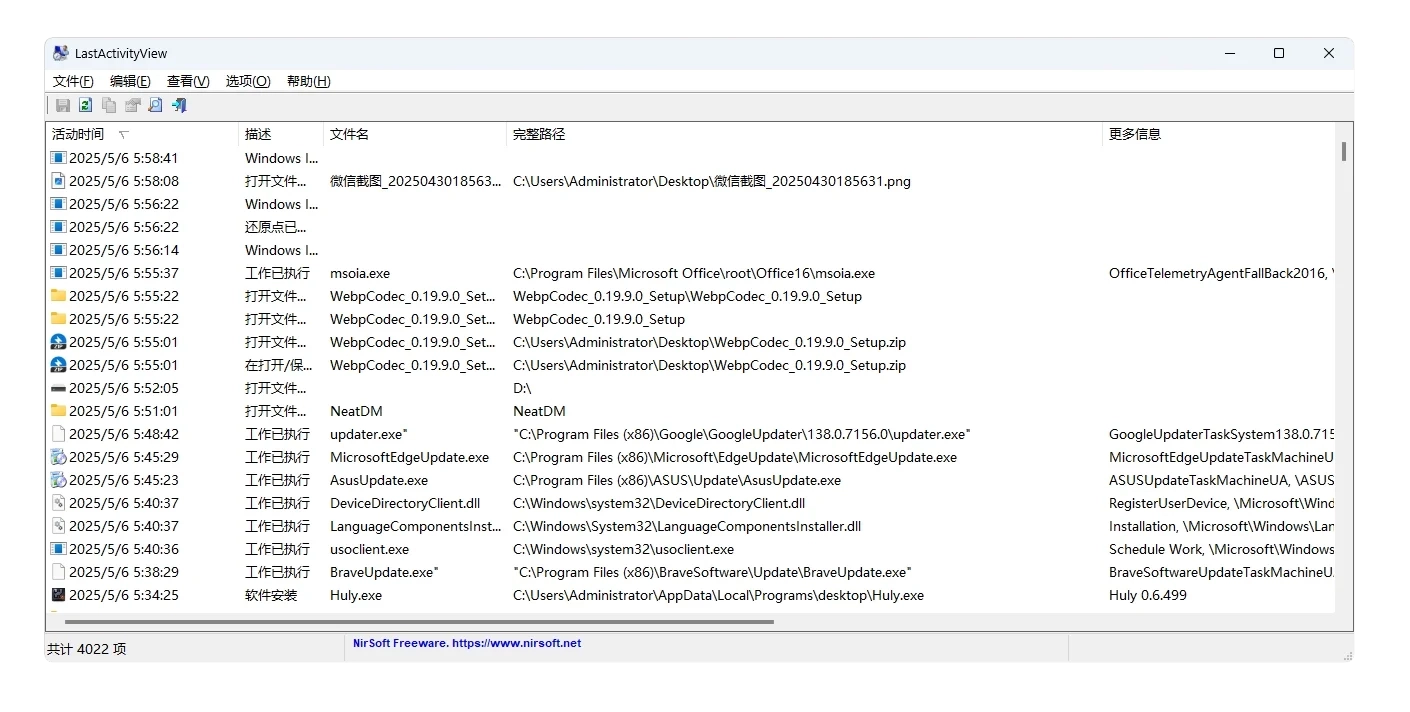Toggle sort arrow on 活动时间 column

pos(124,134)
